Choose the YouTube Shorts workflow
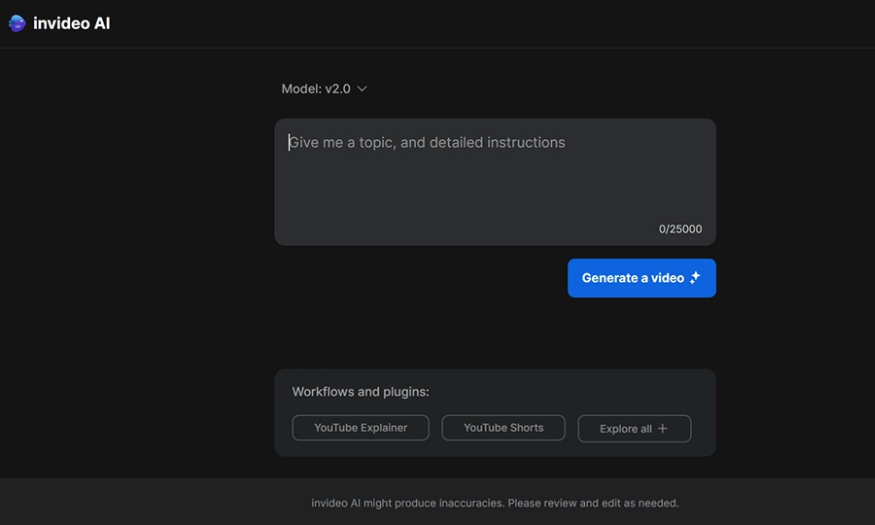Viewport: 875px width, 525px height. pyautogui.click(x=503, y=428)
